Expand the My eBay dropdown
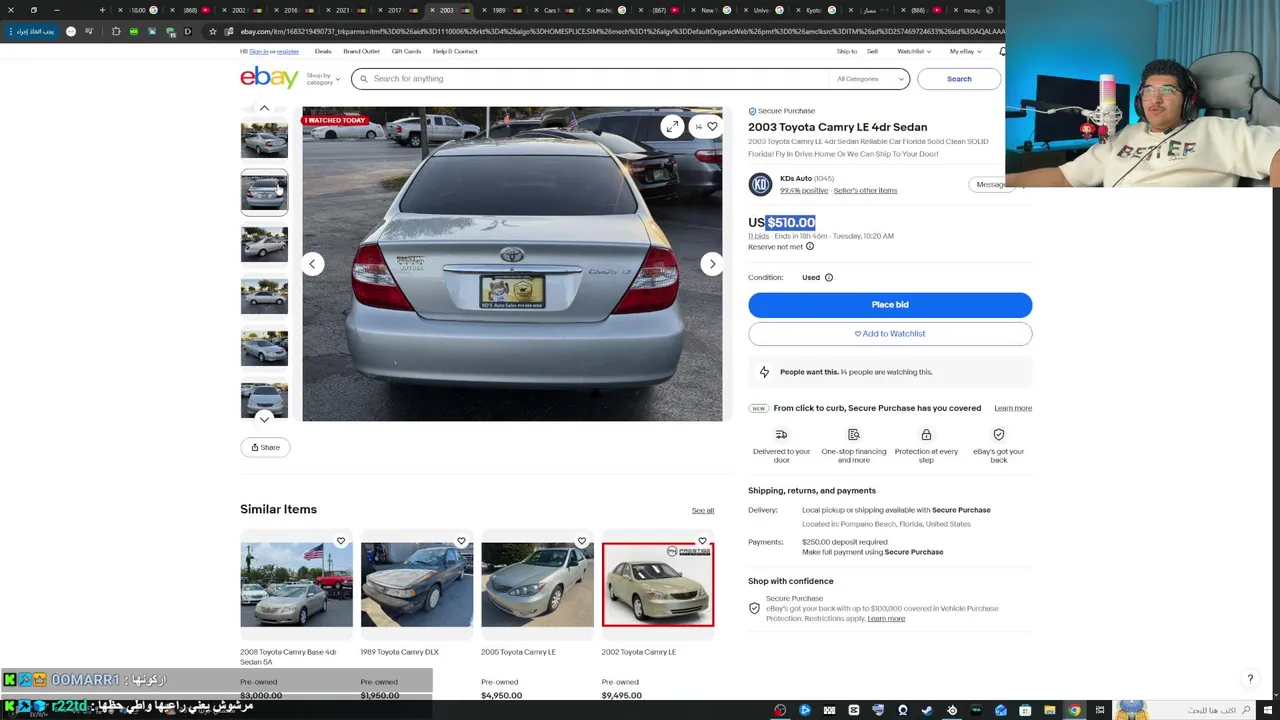Viewport: 1280px width, 720px height. [x=964, y=51]
